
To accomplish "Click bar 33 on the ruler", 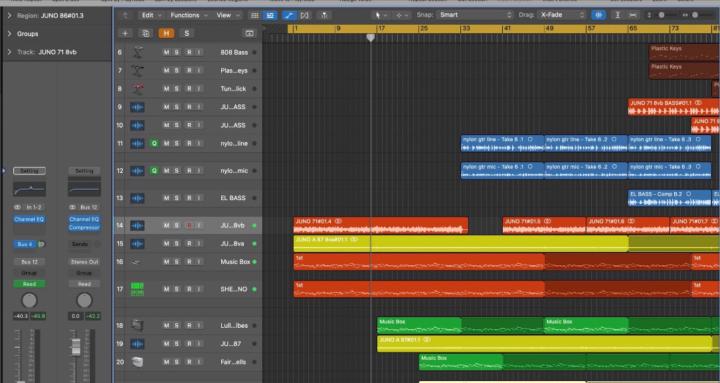I will point(466,28).
